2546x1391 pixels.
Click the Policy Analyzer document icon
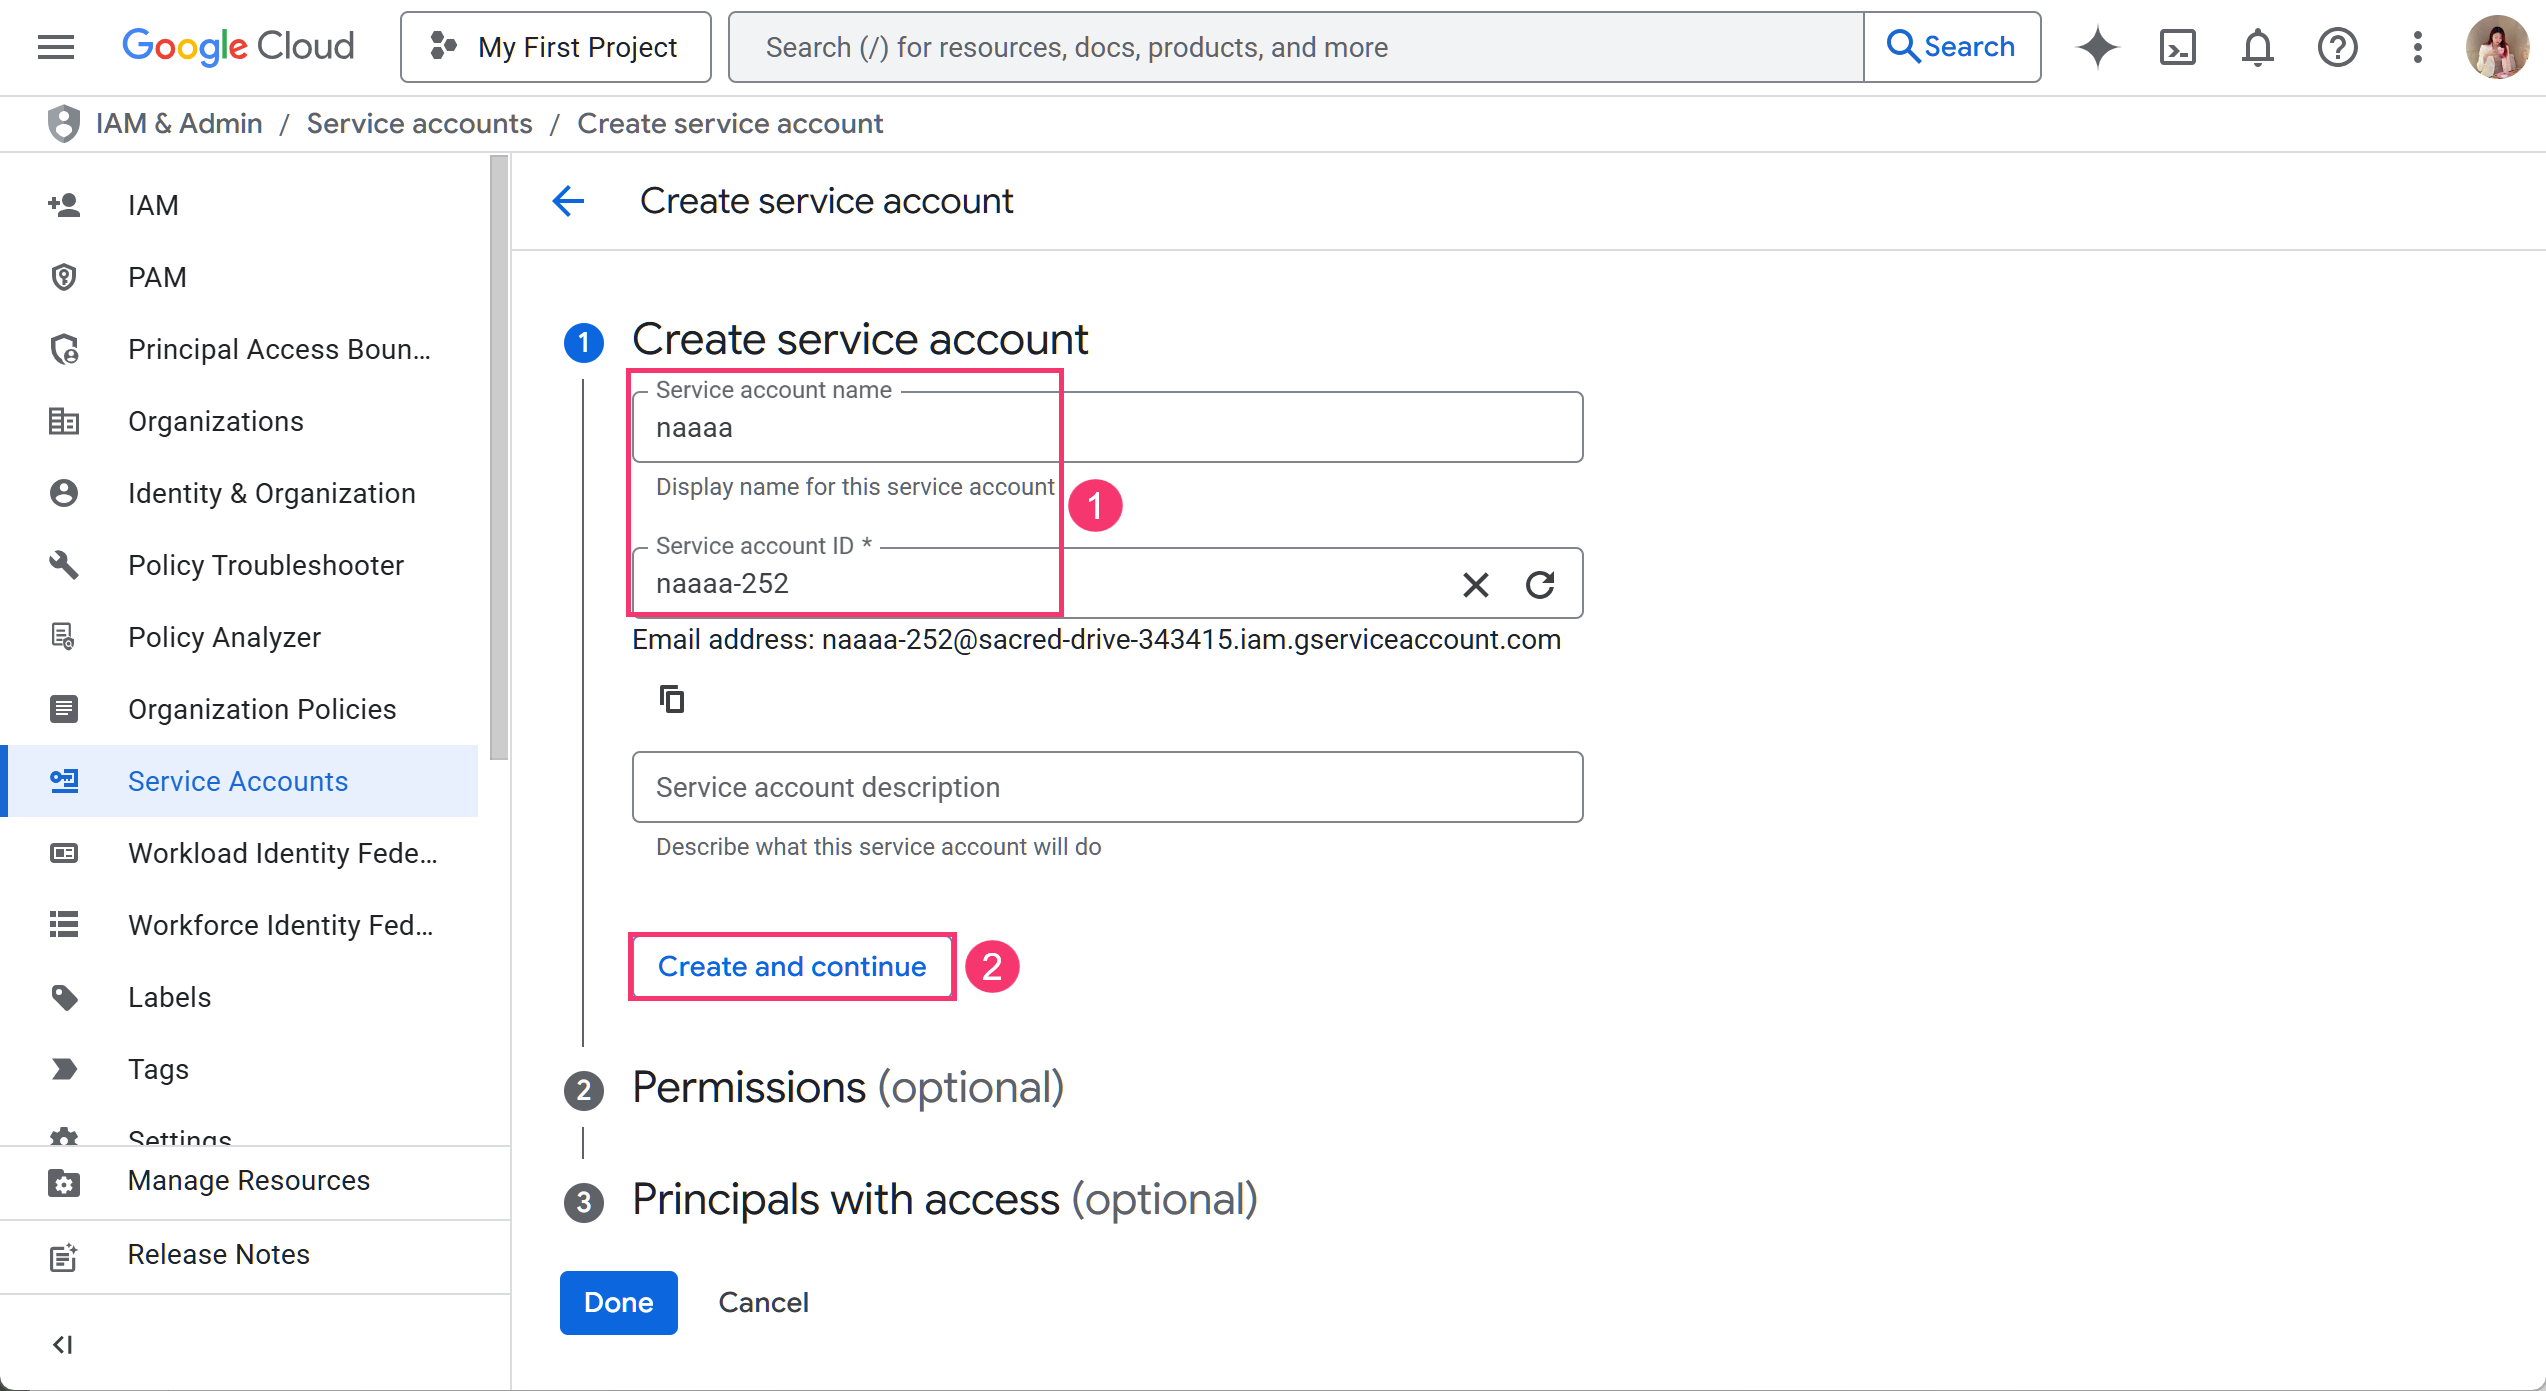point(64,637)
